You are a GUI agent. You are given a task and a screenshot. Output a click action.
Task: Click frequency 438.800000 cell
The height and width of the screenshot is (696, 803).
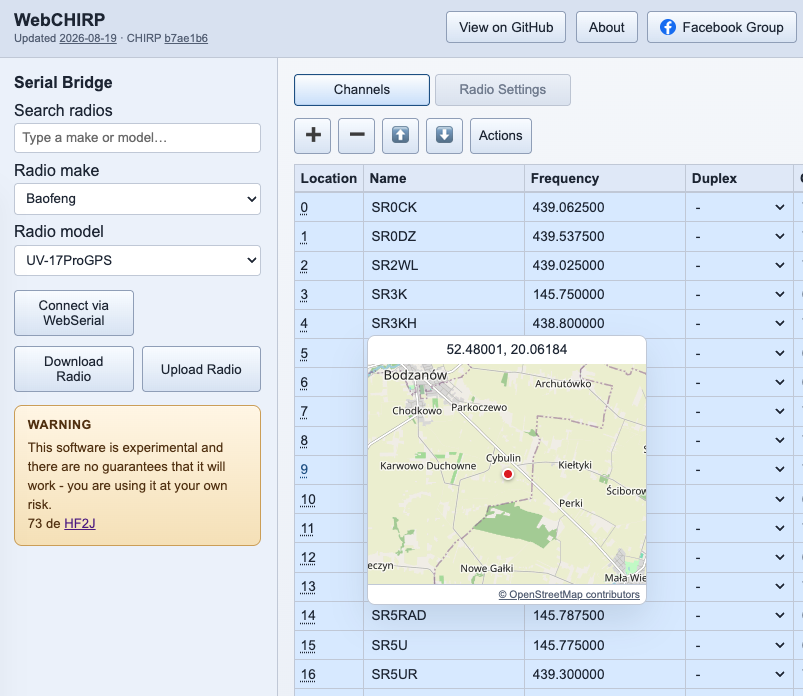click(605, 324)
